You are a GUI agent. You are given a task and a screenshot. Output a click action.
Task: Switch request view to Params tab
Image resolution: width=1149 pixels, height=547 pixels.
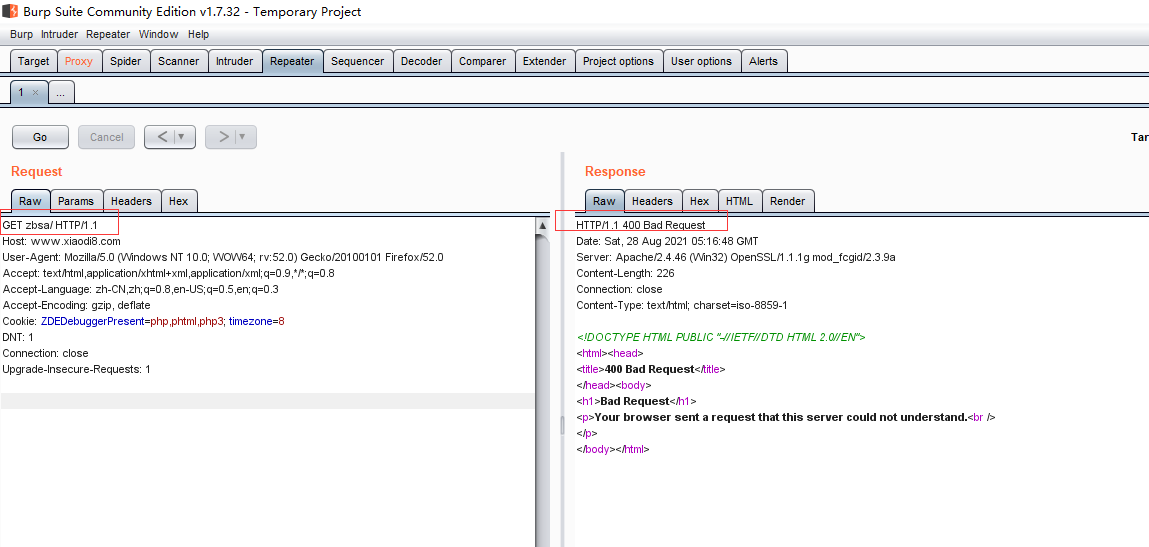click(76, 201)
